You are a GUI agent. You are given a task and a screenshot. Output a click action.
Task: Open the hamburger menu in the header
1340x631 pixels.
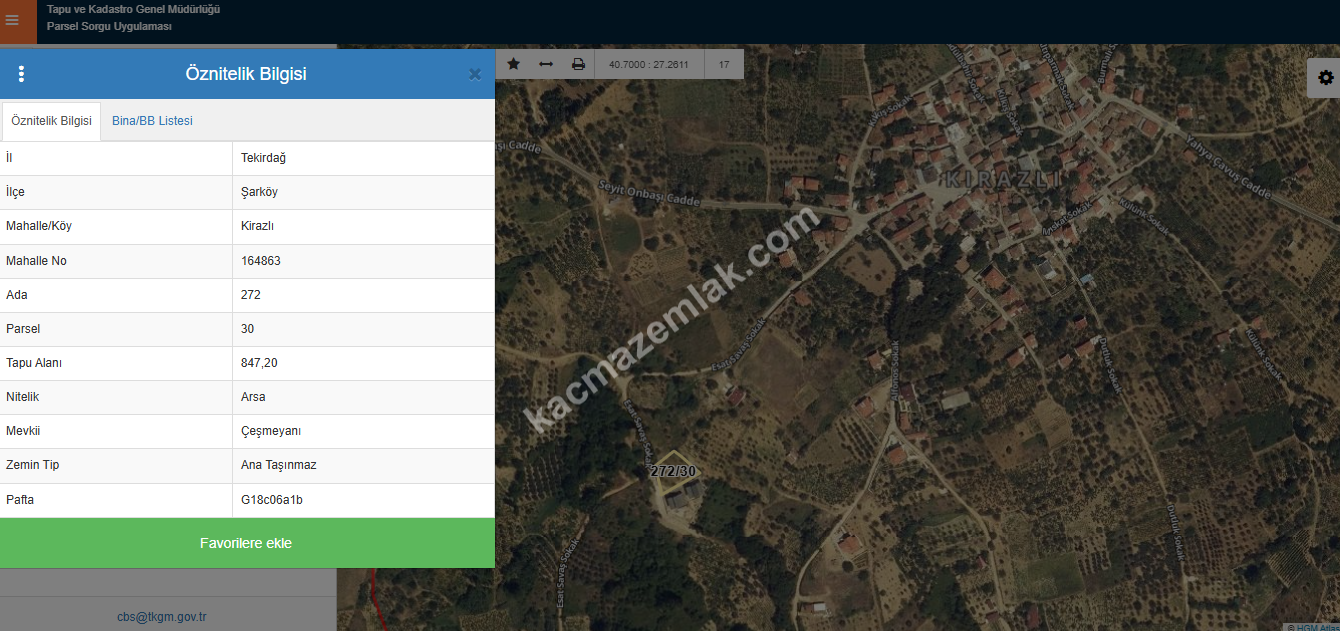[x=12, y=20]
